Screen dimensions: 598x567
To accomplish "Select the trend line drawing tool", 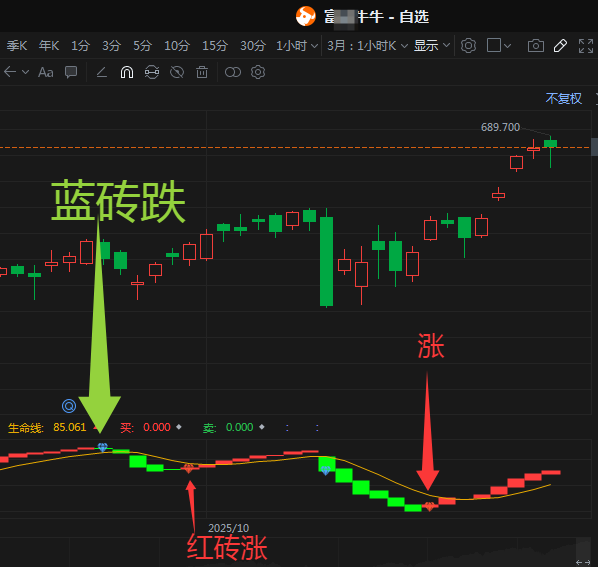I will [101, 72].
